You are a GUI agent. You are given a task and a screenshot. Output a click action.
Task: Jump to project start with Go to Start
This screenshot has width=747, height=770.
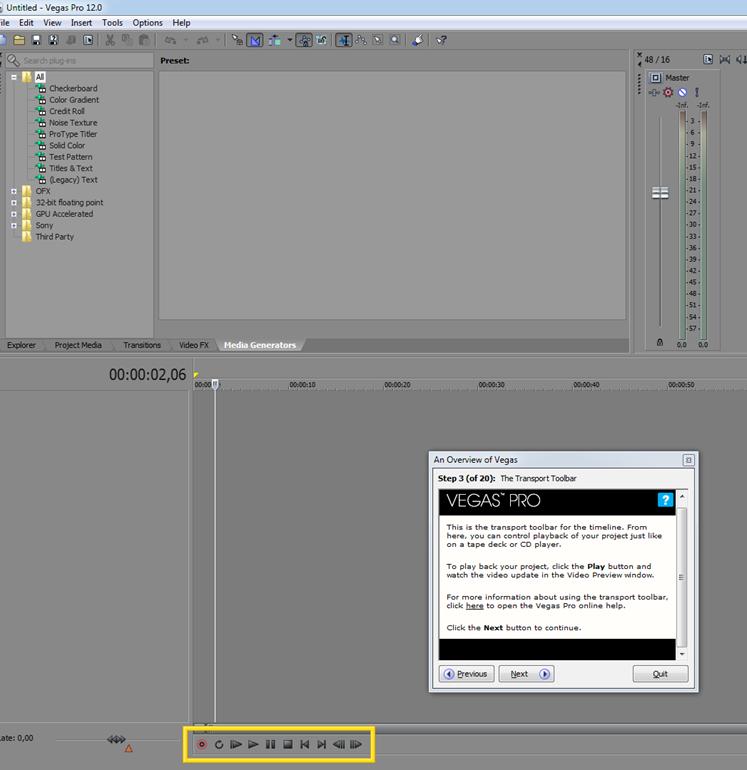304,744
